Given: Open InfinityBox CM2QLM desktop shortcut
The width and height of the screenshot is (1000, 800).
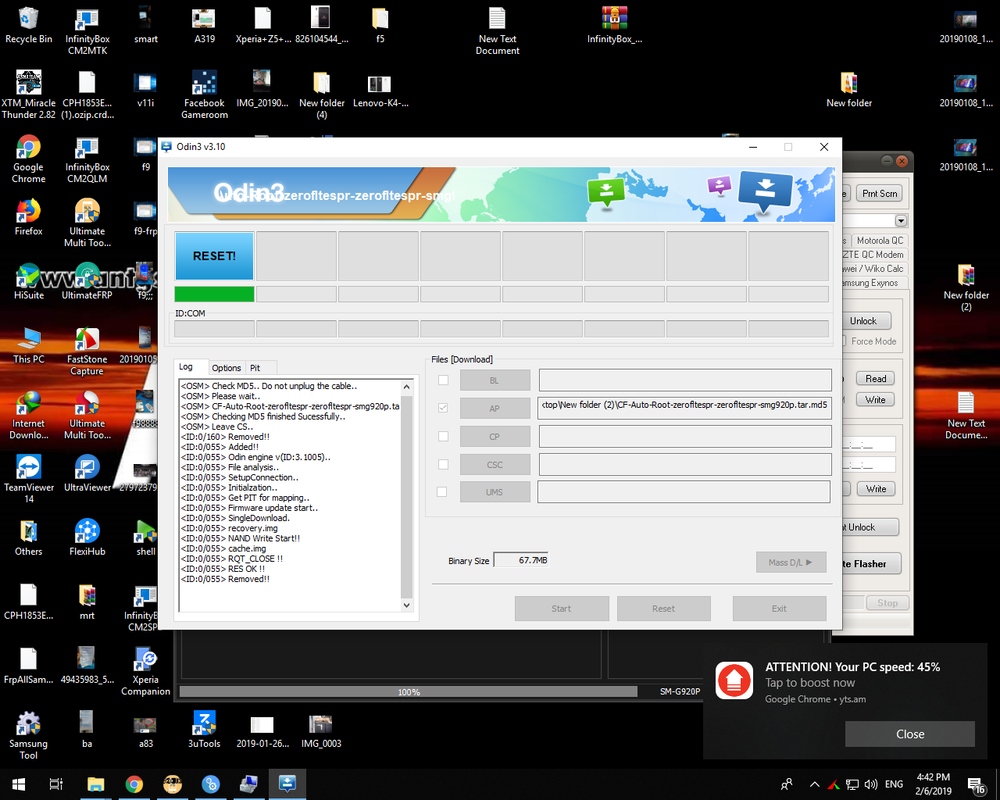Looking at the screenshot, I should tap(87, 159).
